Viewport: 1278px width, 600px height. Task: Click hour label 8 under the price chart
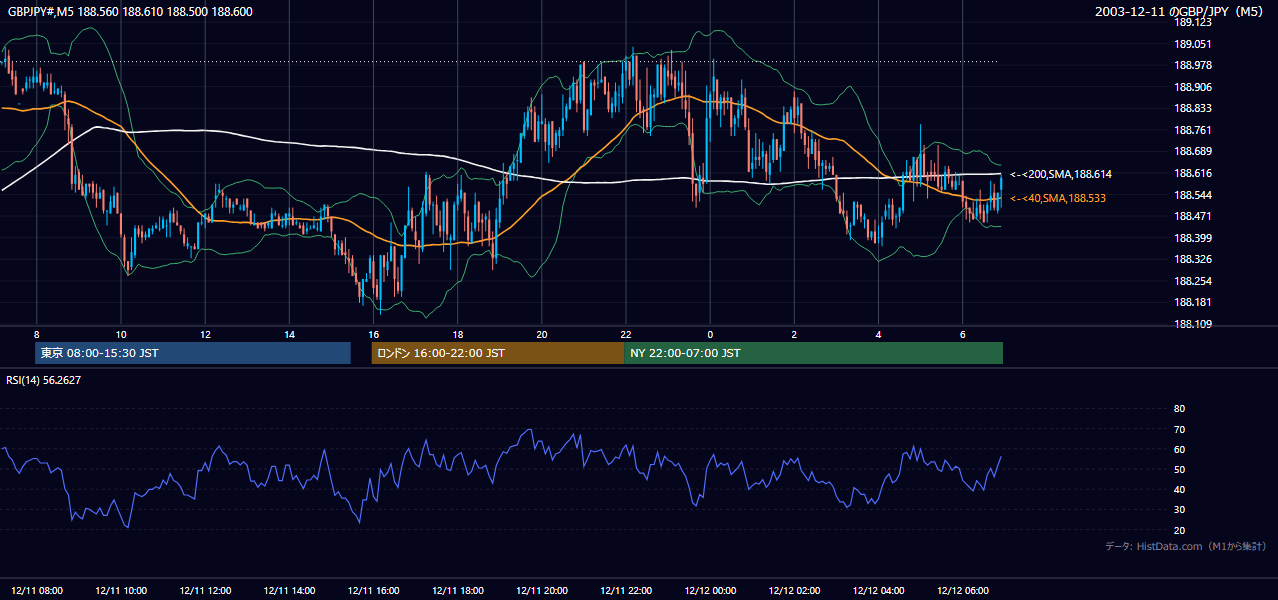pyautogui.click(x=37, y=334)
